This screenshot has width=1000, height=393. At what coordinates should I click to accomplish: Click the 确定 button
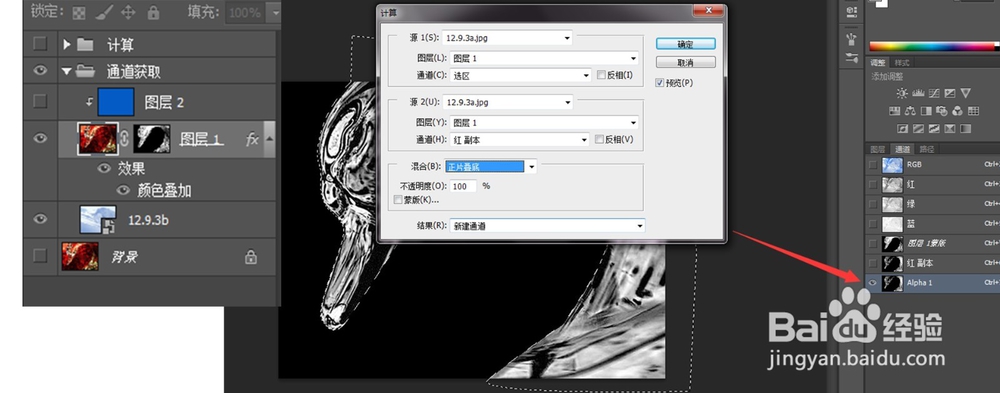tap(686, 44)
